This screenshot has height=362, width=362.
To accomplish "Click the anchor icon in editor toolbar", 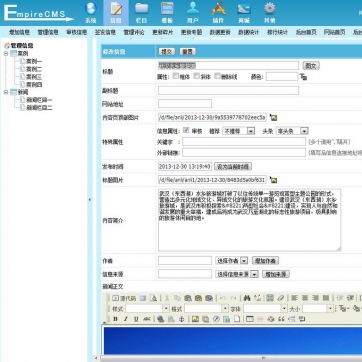I will point(182,319).
